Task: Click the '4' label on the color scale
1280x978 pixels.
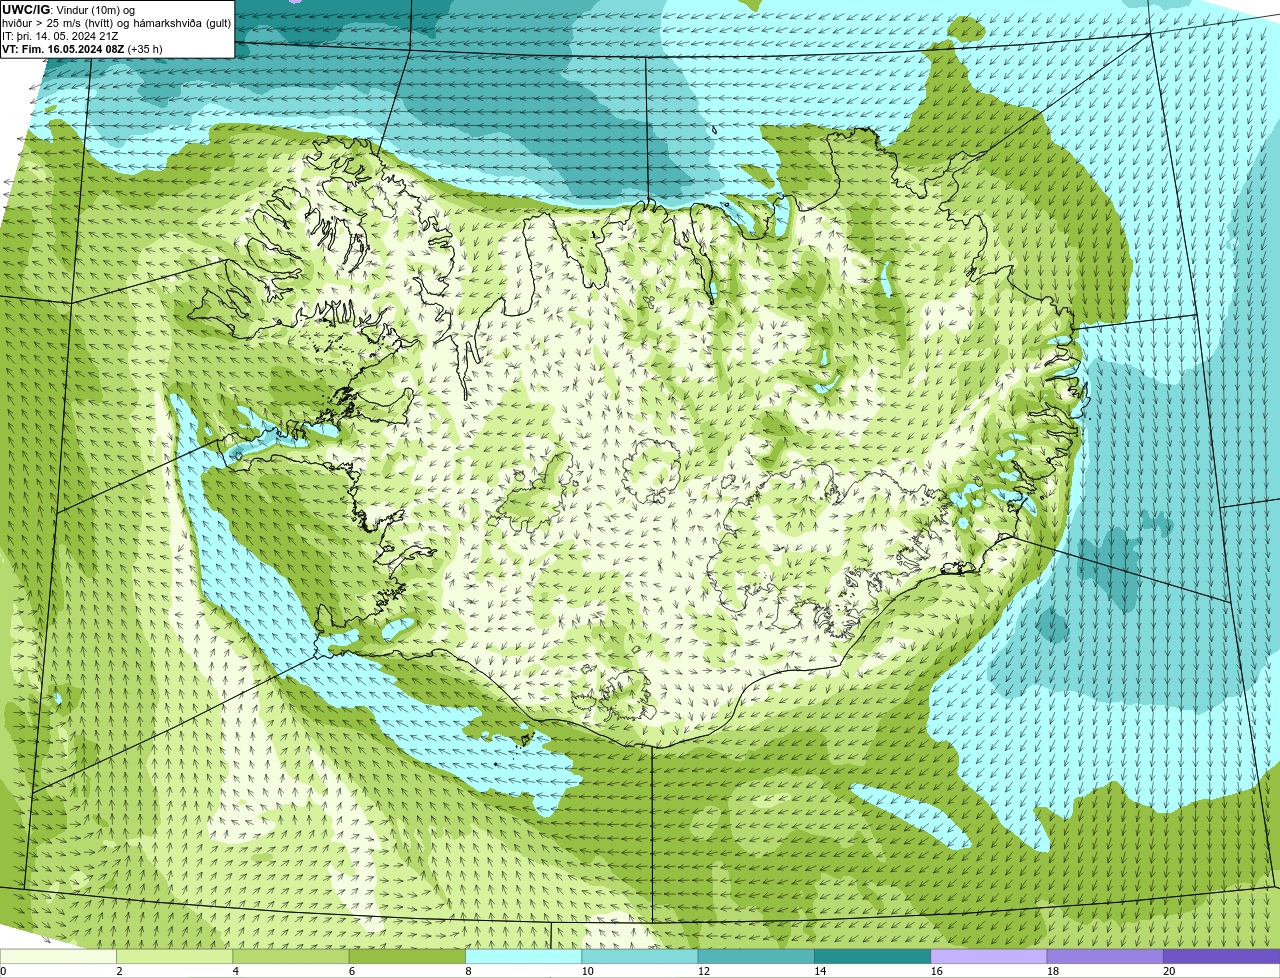Action: tap(235, 971)
